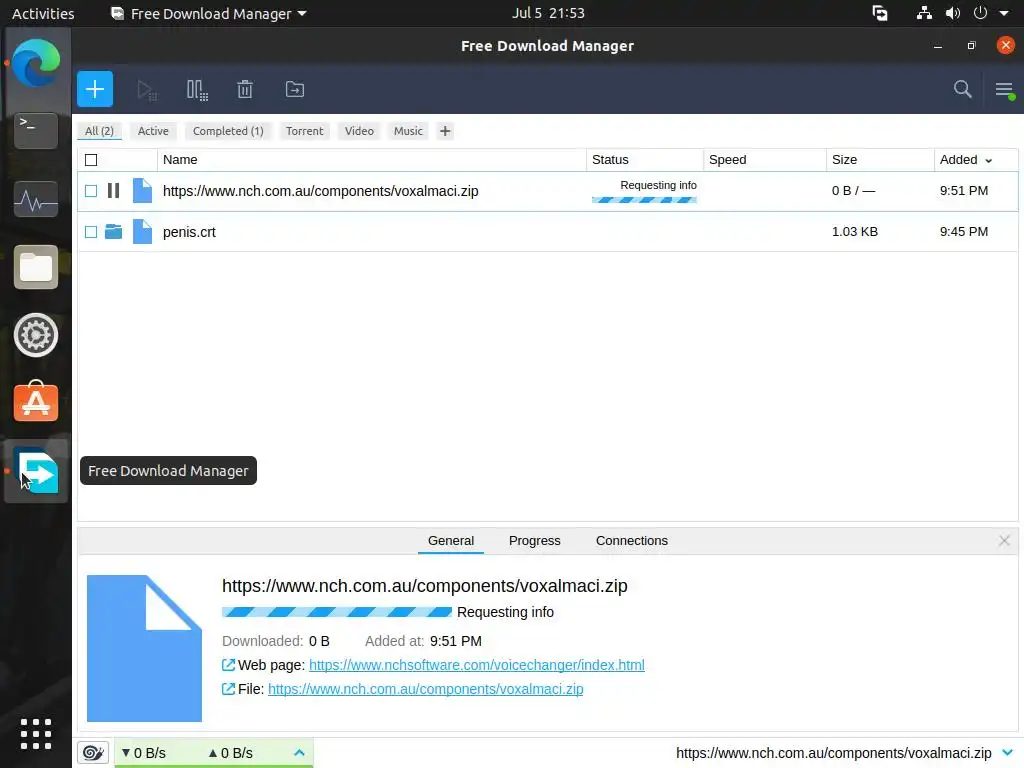Click the clock Jul 5 21:53
Screen dimensions: 1024x768
[549, 13]
